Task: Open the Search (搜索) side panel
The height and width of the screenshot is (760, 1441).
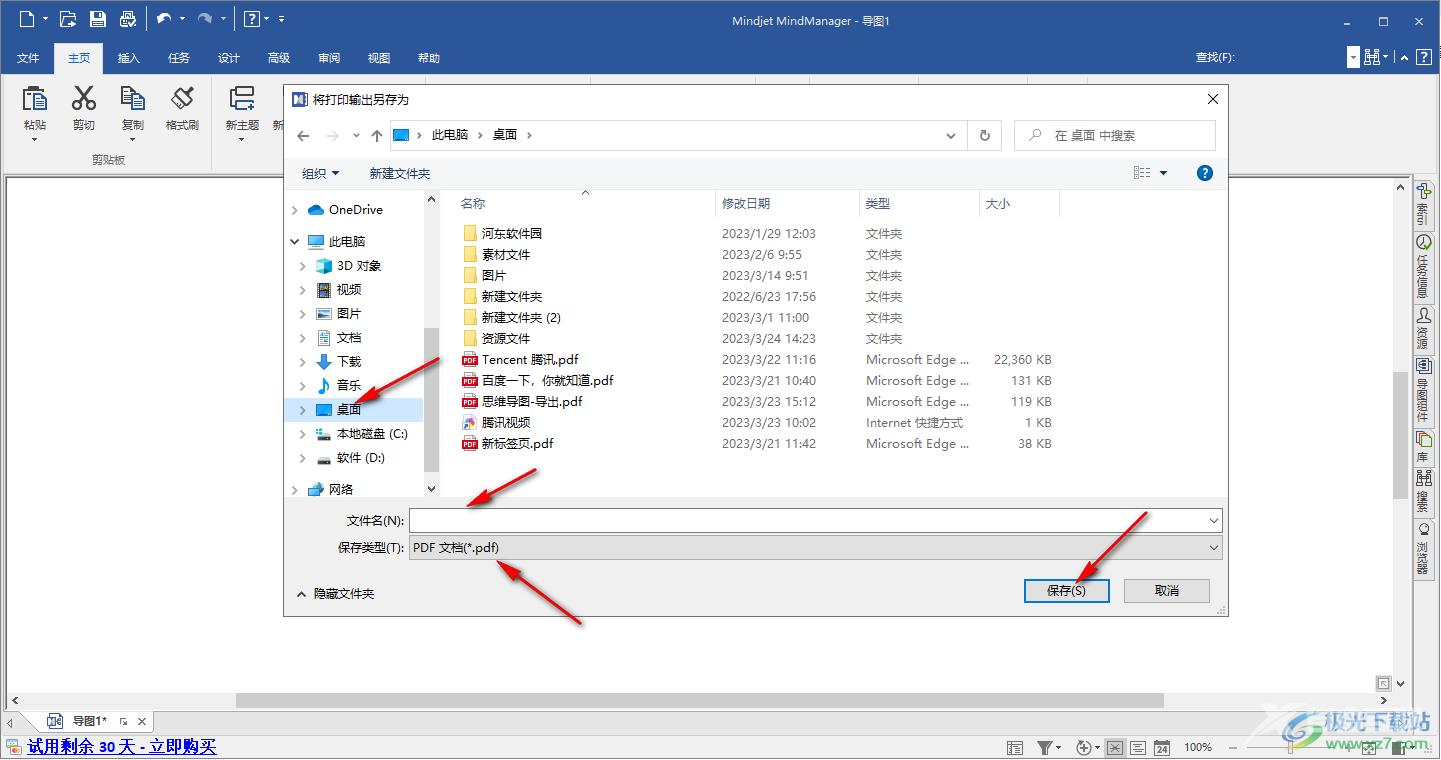Action: (x=1423, y=491)
